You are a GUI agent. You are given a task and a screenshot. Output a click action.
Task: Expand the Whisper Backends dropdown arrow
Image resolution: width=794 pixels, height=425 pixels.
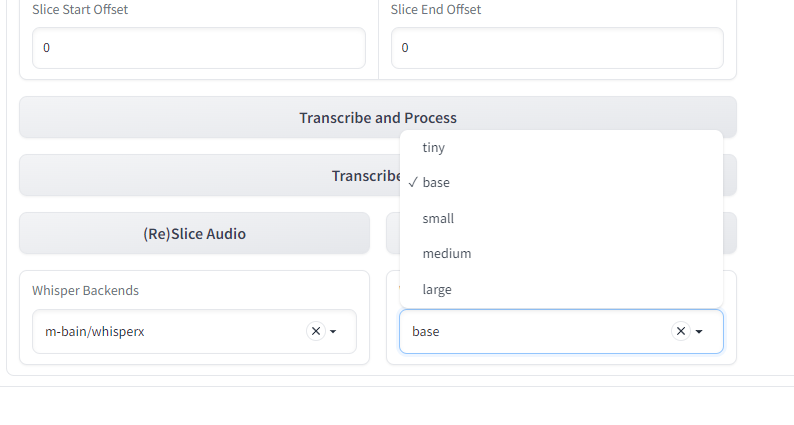(x=333, y=332)
